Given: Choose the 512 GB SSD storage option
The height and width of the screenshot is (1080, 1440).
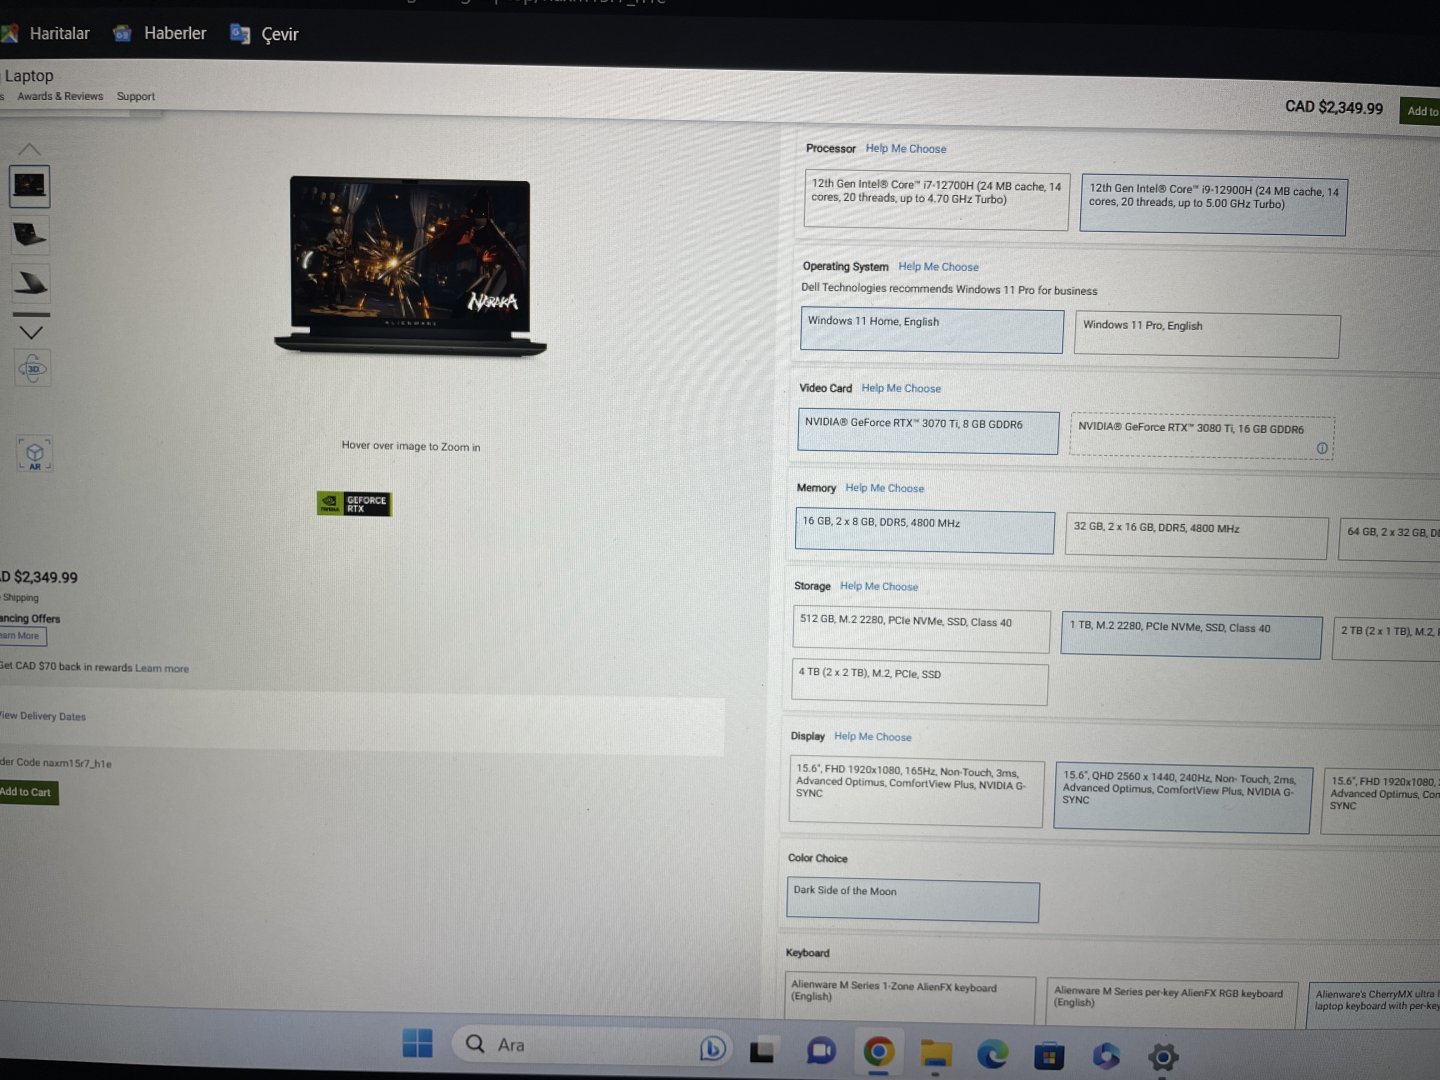Looking at the screenshot, I should pyautogui.click(x=922, y=630).
